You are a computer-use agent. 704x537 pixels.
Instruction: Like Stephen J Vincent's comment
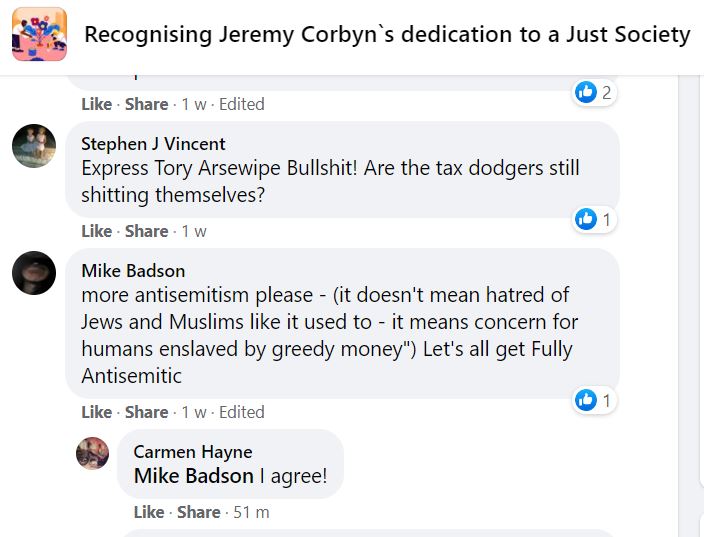[96, 231]
